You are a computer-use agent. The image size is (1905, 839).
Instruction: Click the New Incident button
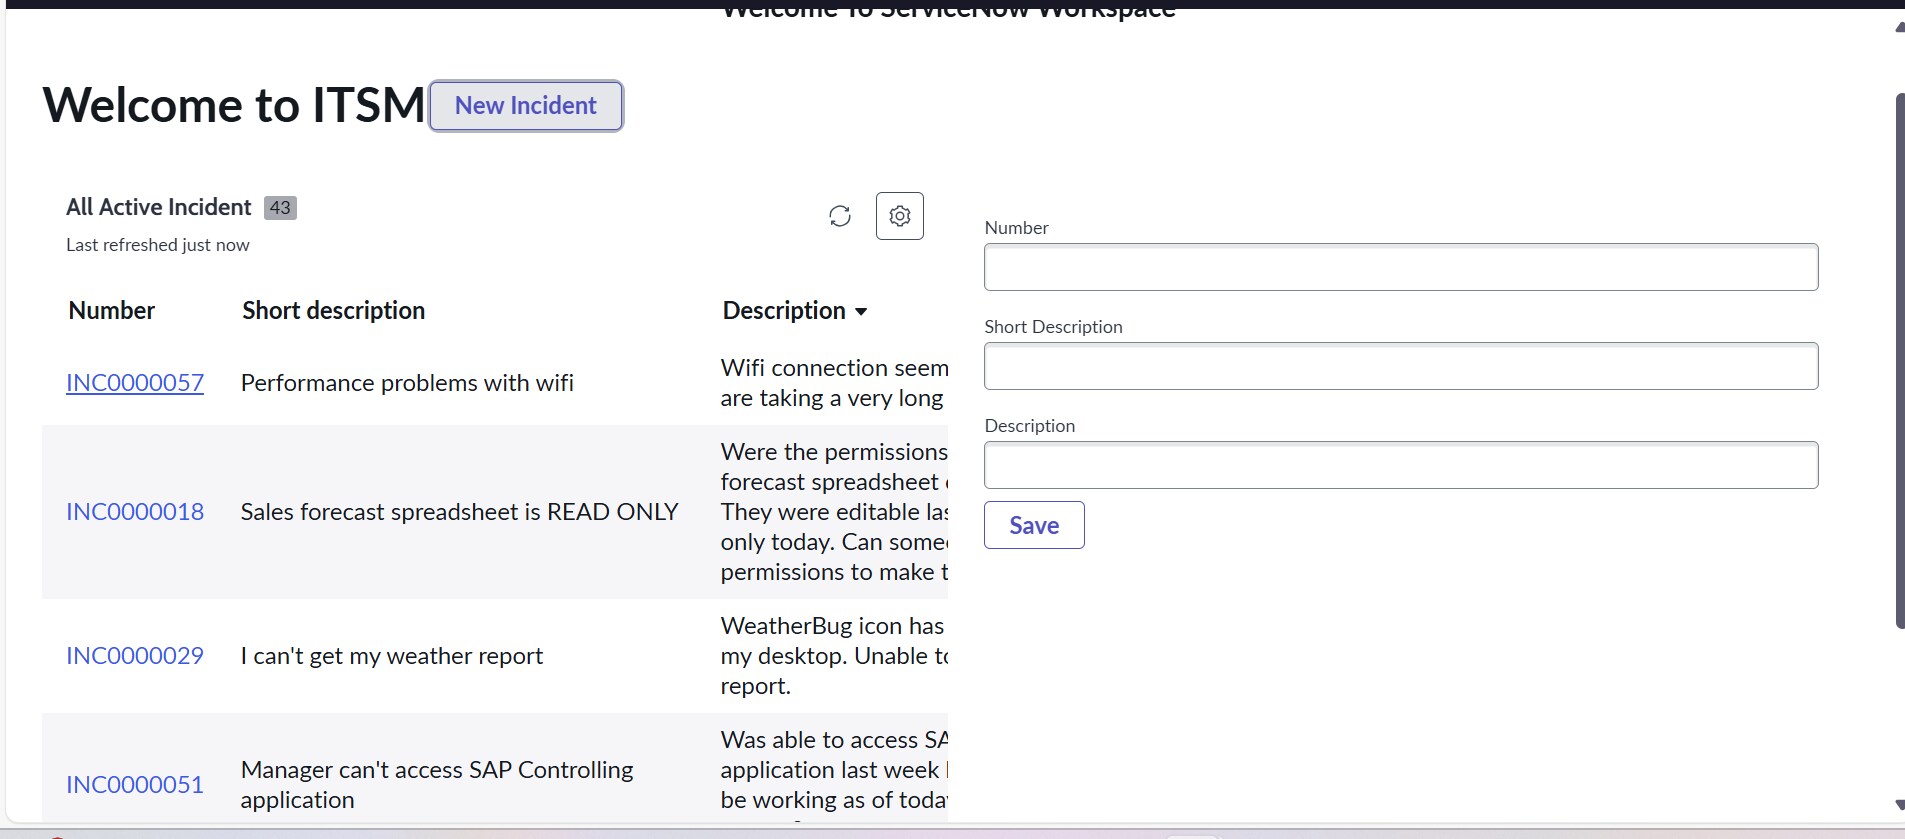pyautogui.click(x=526, y=106)
